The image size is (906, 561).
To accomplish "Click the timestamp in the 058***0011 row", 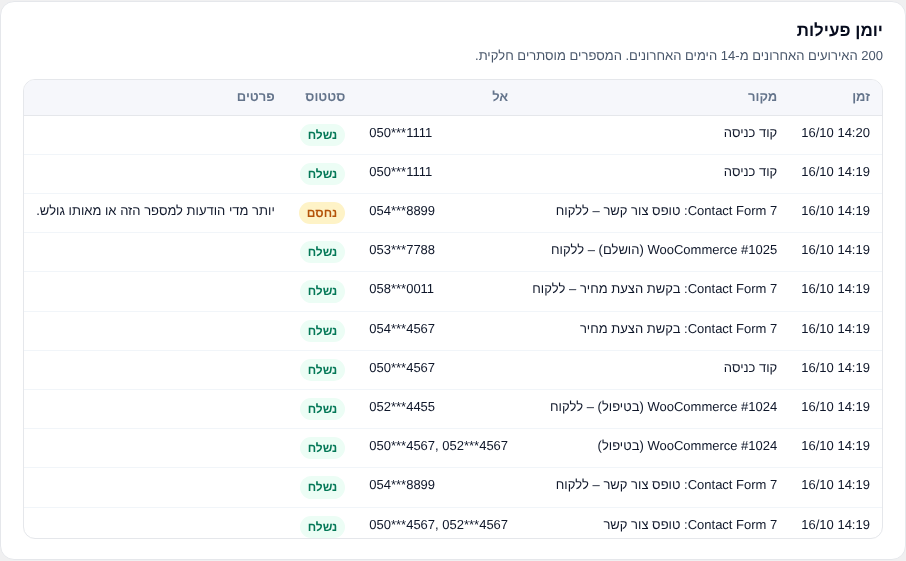I will (835, 289).
